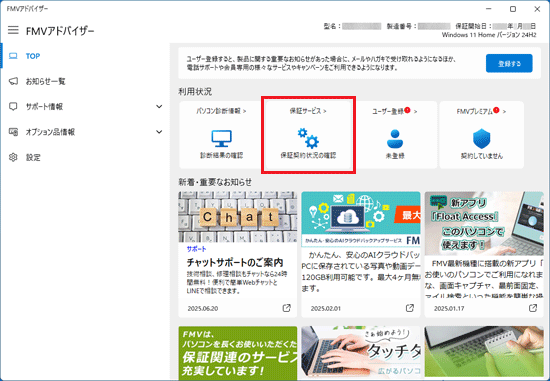
Task: Click the 登録する button
Action: 509,64
